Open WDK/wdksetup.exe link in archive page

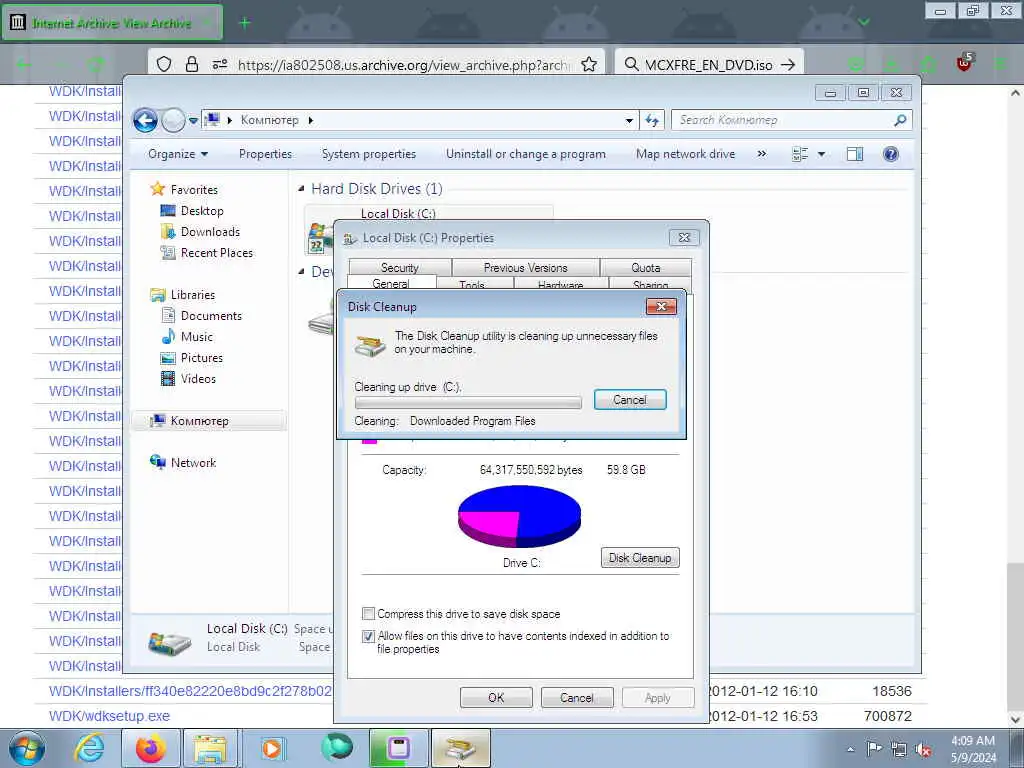(109, 716)
